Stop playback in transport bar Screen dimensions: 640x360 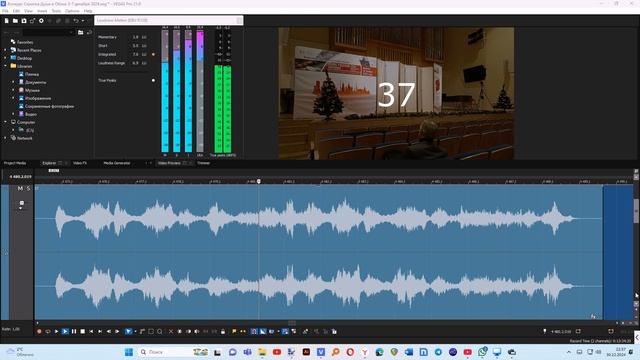pyautogui.click(x=82, y=331)
